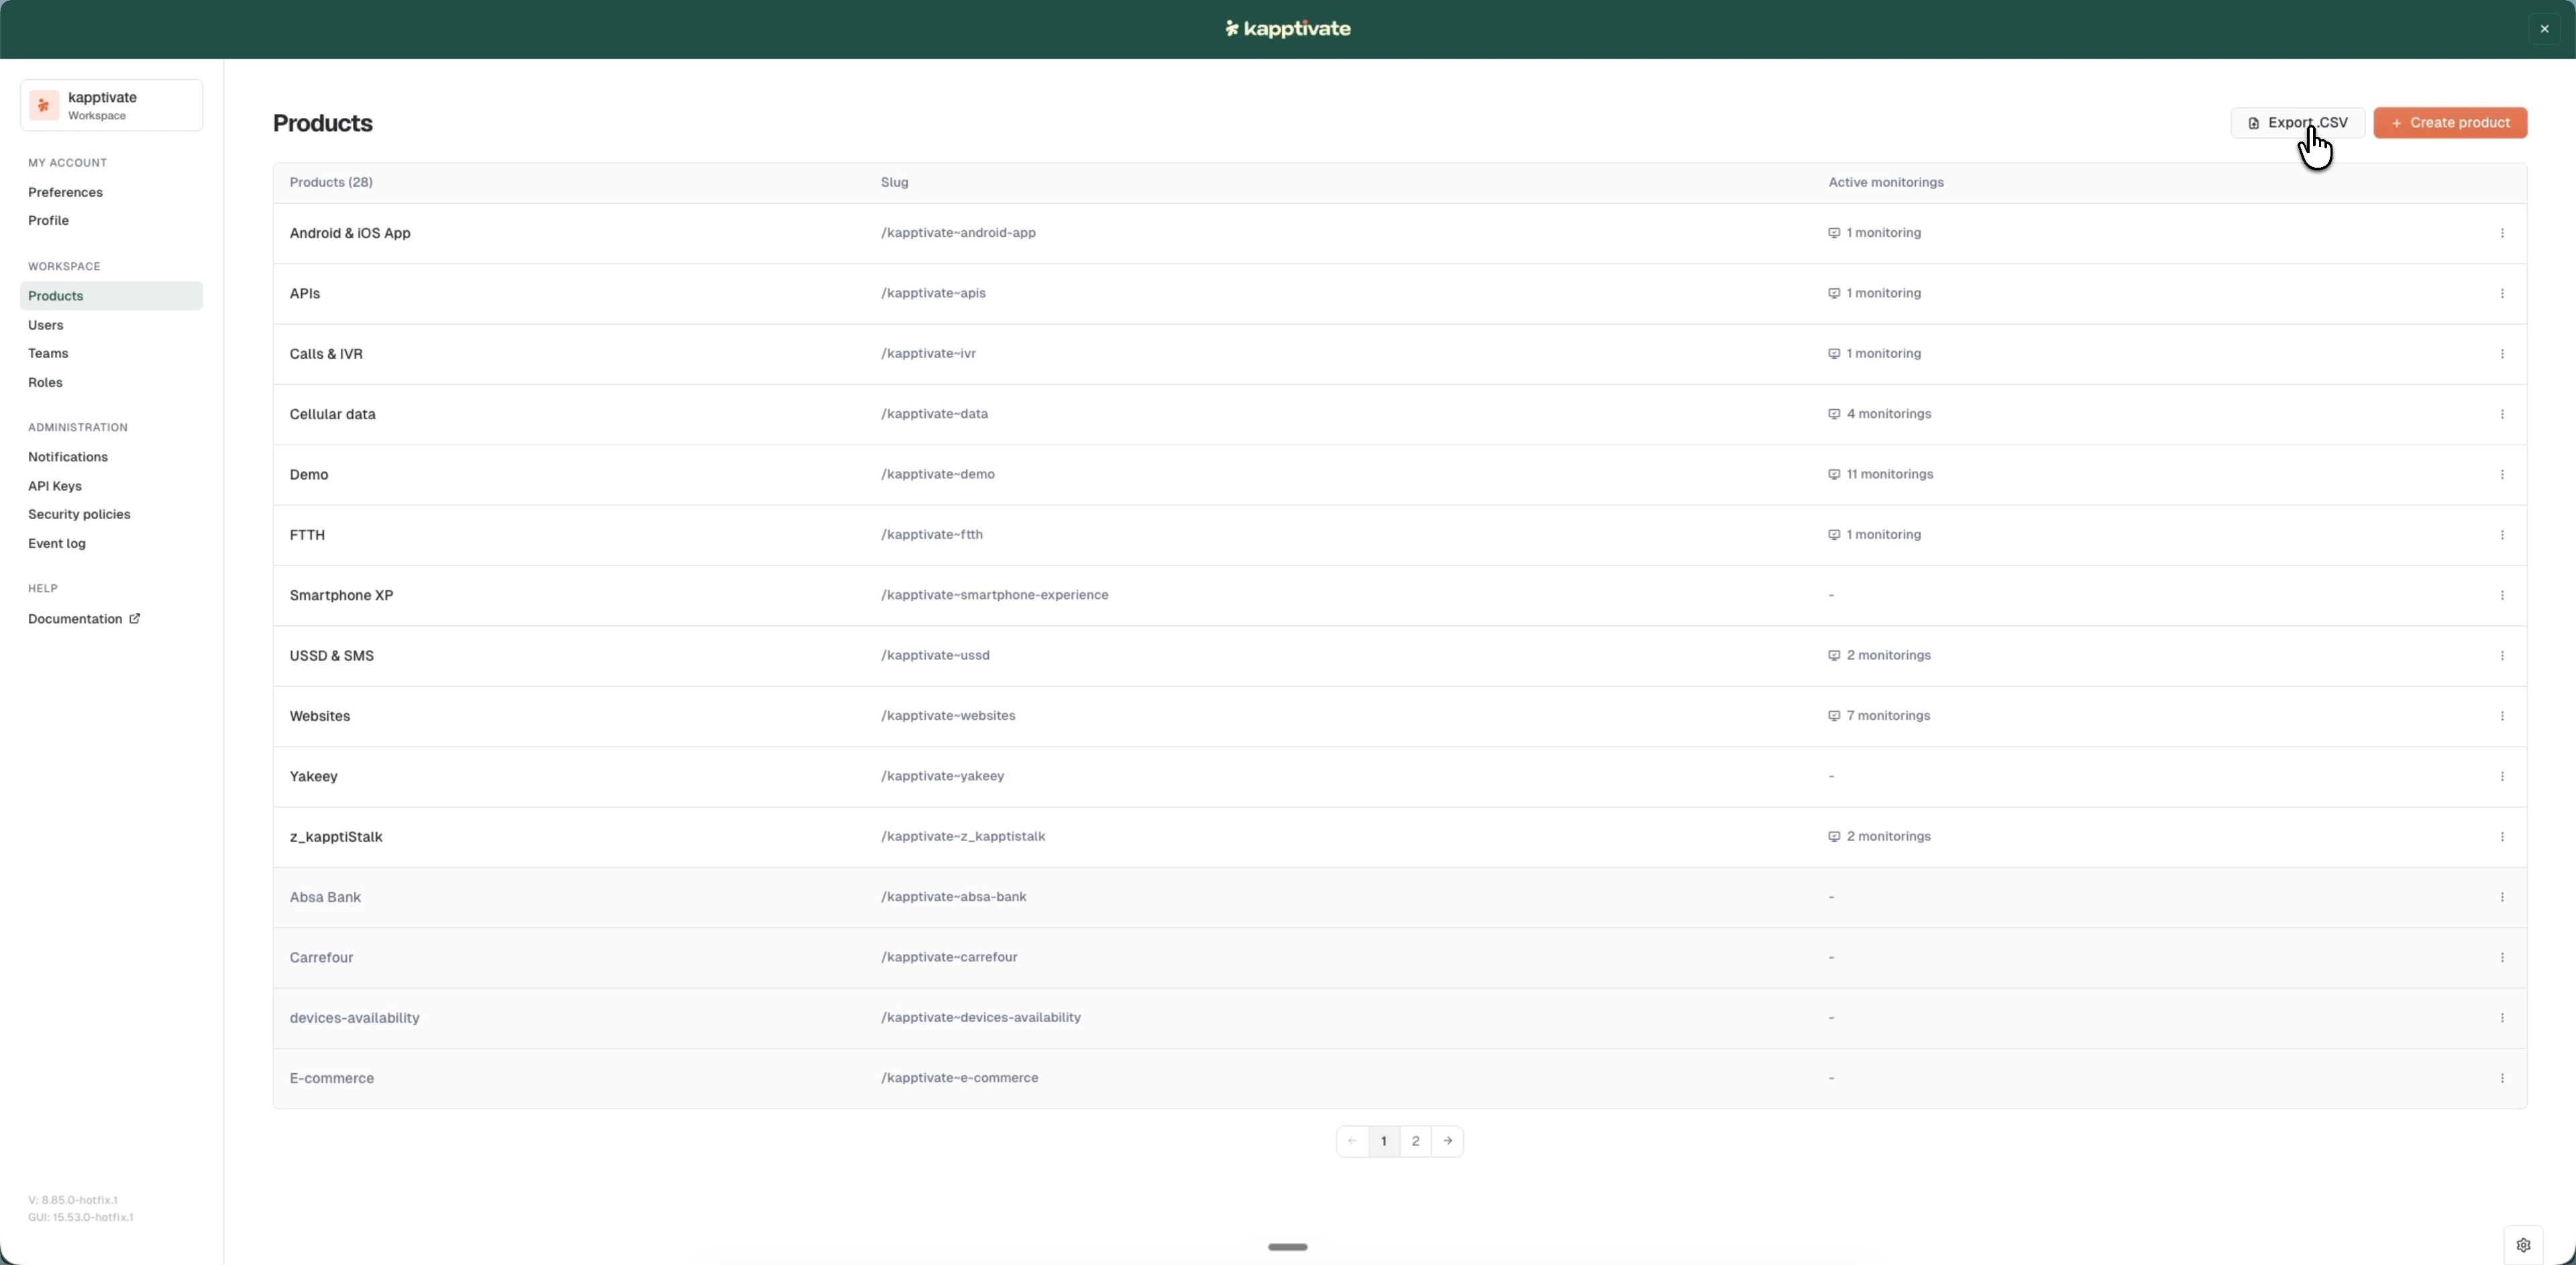Viewport: 2576px width, 1265px height.
Task: Open the Carrefour product row
Action: click(x=1399, y=957)
